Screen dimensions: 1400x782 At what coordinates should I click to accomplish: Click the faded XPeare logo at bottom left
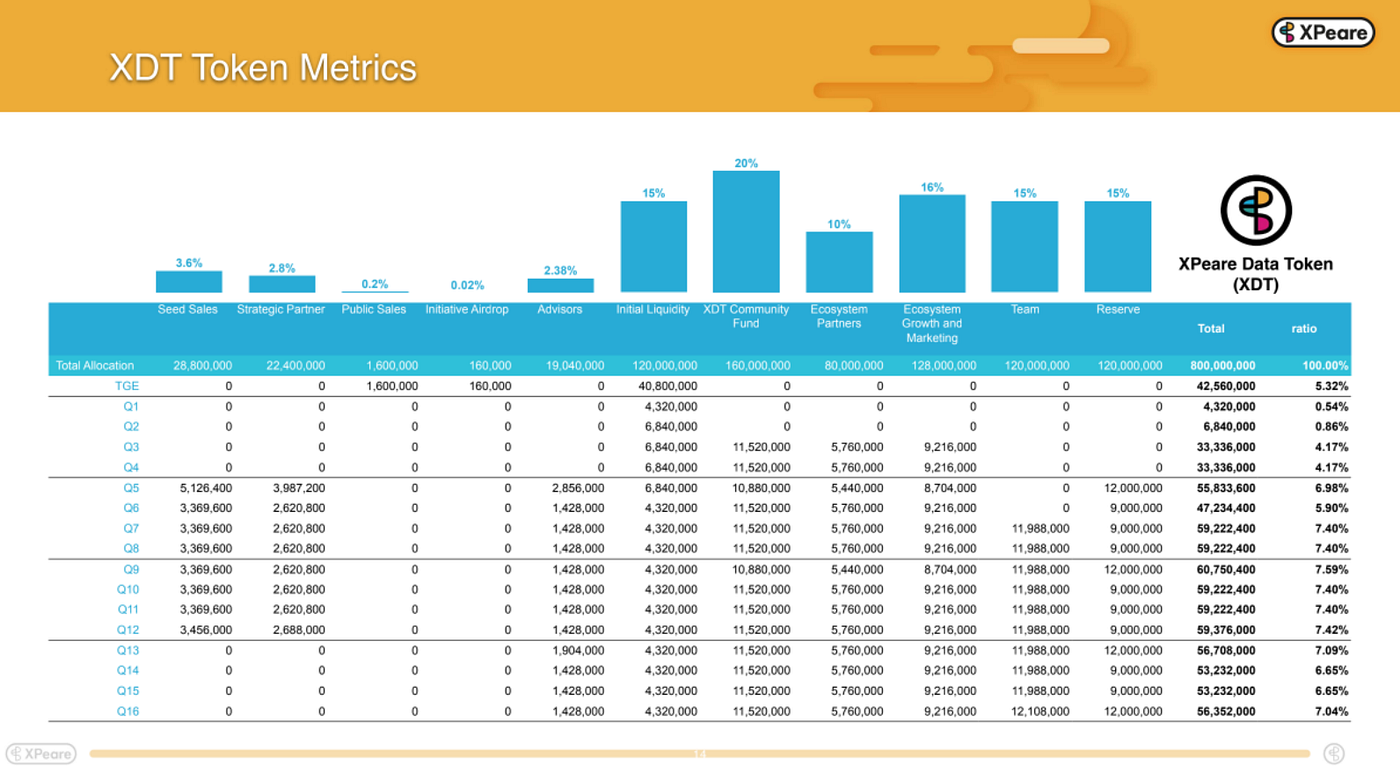(40, 753)
